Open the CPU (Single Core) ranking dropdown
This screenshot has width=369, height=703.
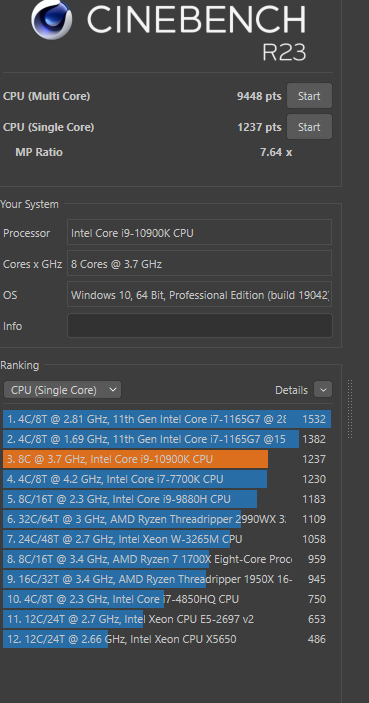62,390
